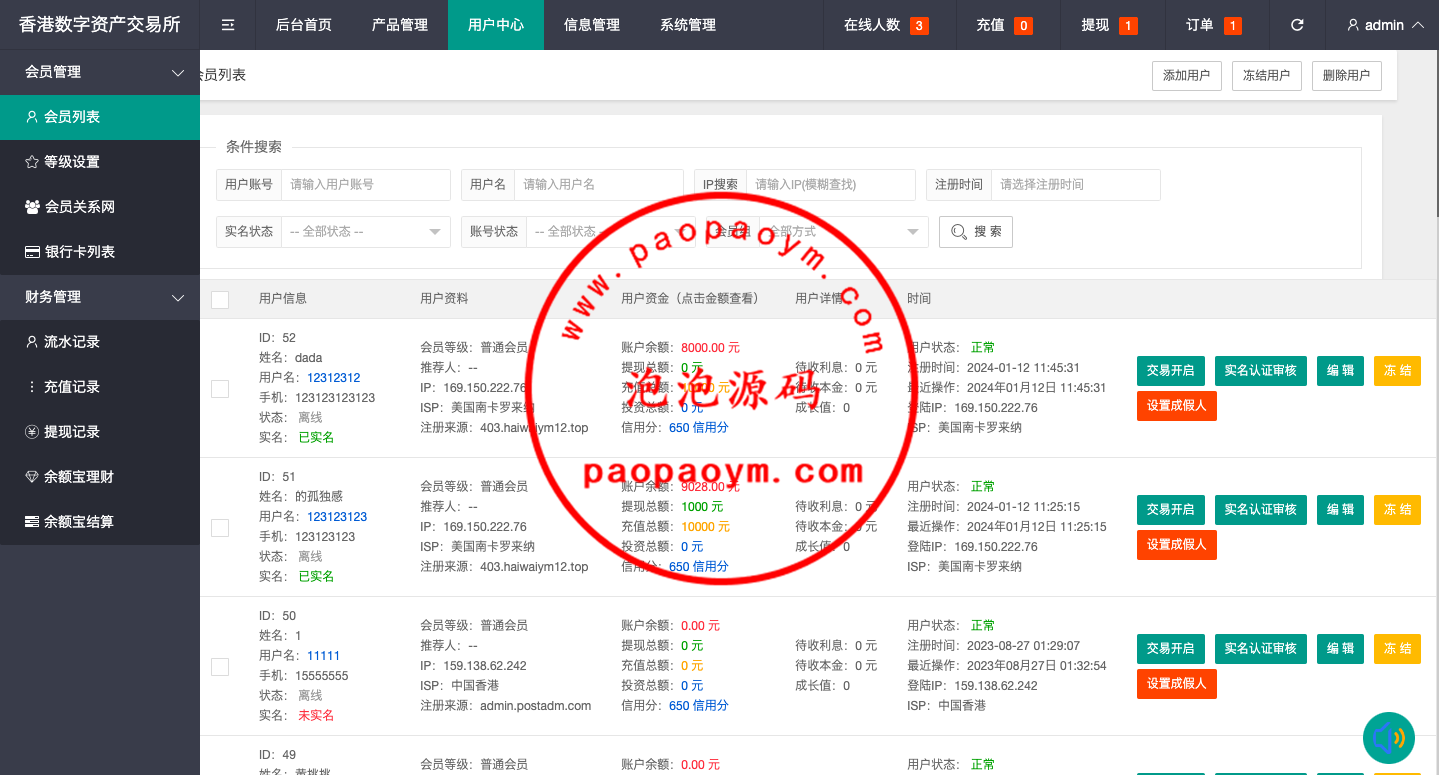Click the 冻结用户 button
The height and width of the screenshot is (775, 1439).
[1266, 76]
